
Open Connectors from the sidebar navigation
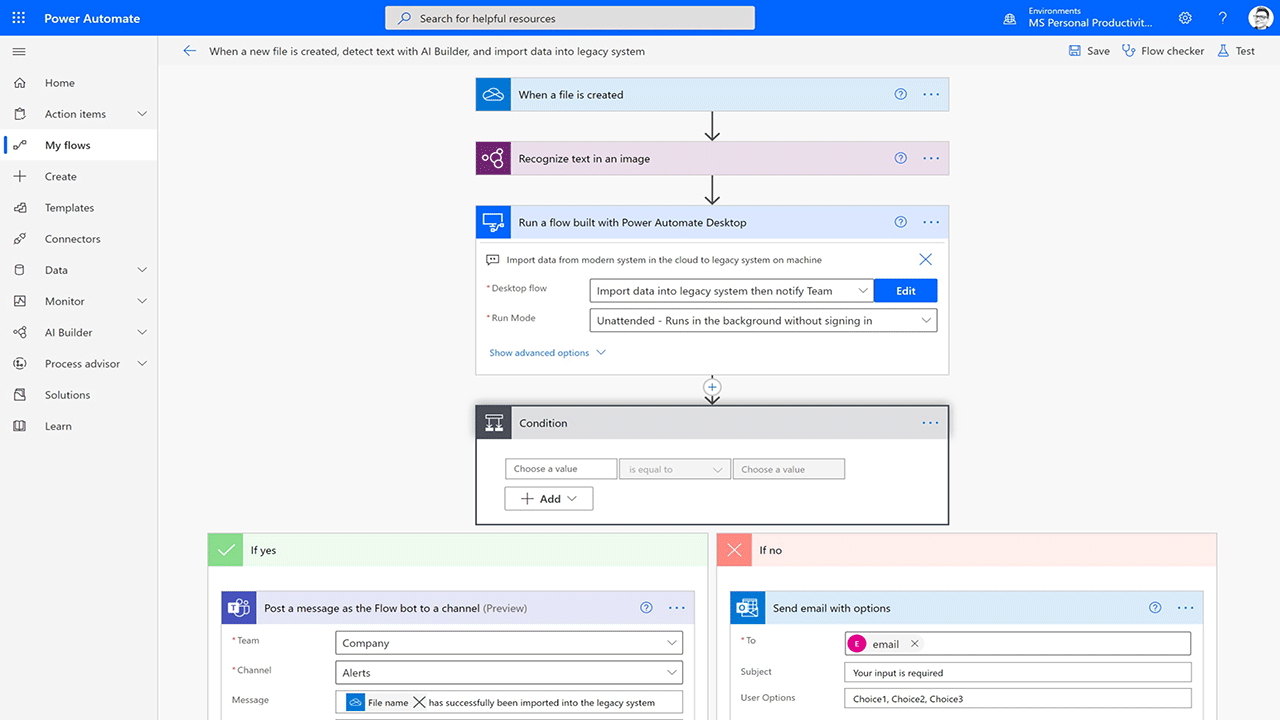tap(72, 238)
